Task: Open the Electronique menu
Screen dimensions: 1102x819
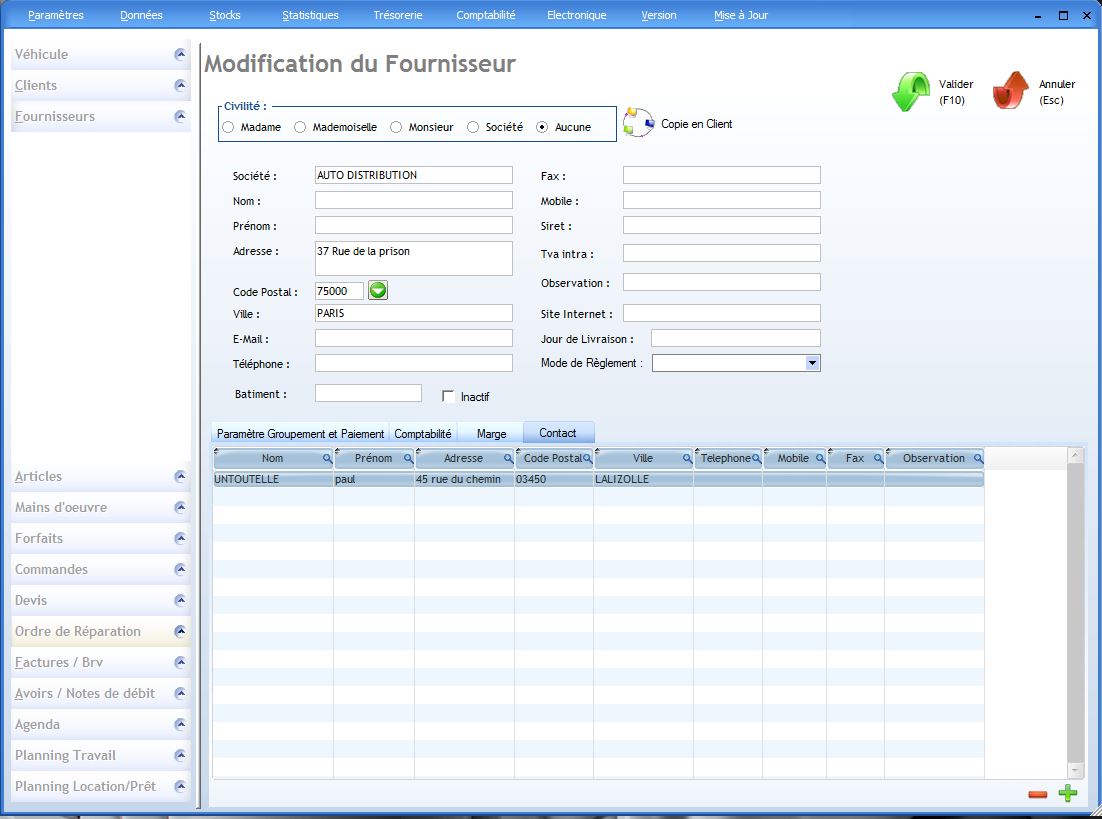Action: pos(576,15)
